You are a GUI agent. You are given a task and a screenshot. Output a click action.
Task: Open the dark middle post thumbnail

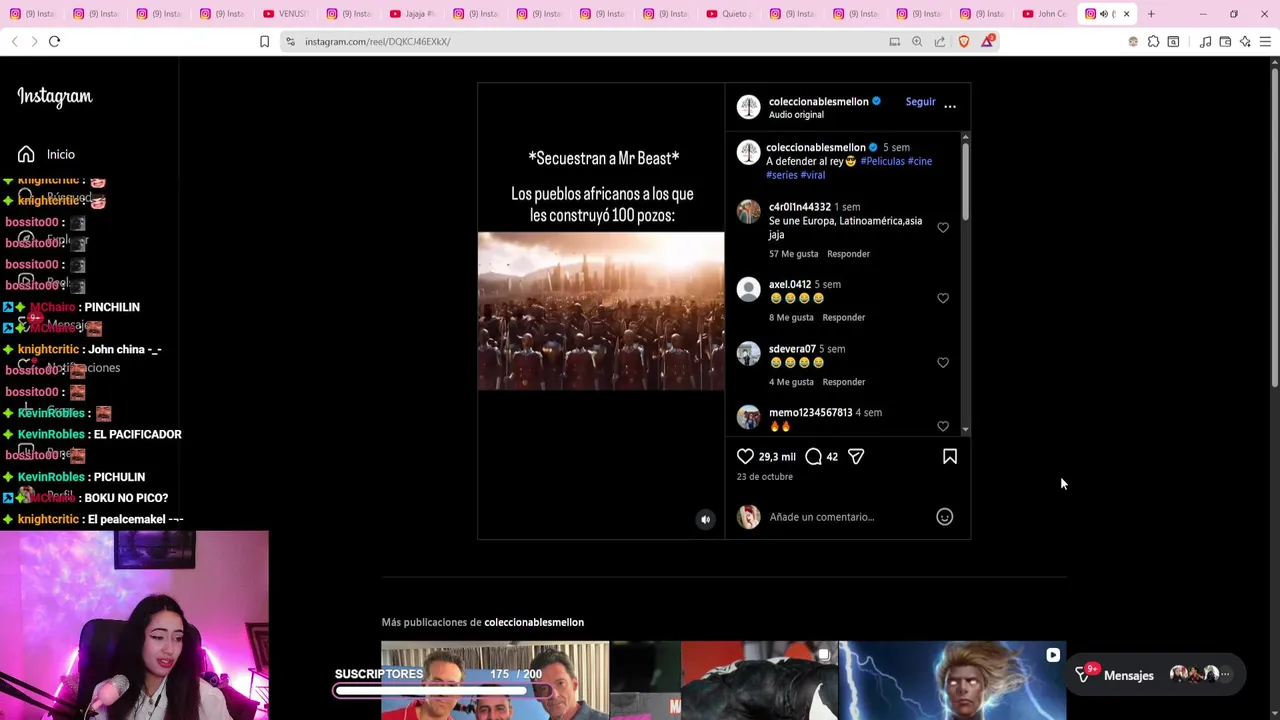click(x=724, y=681)
